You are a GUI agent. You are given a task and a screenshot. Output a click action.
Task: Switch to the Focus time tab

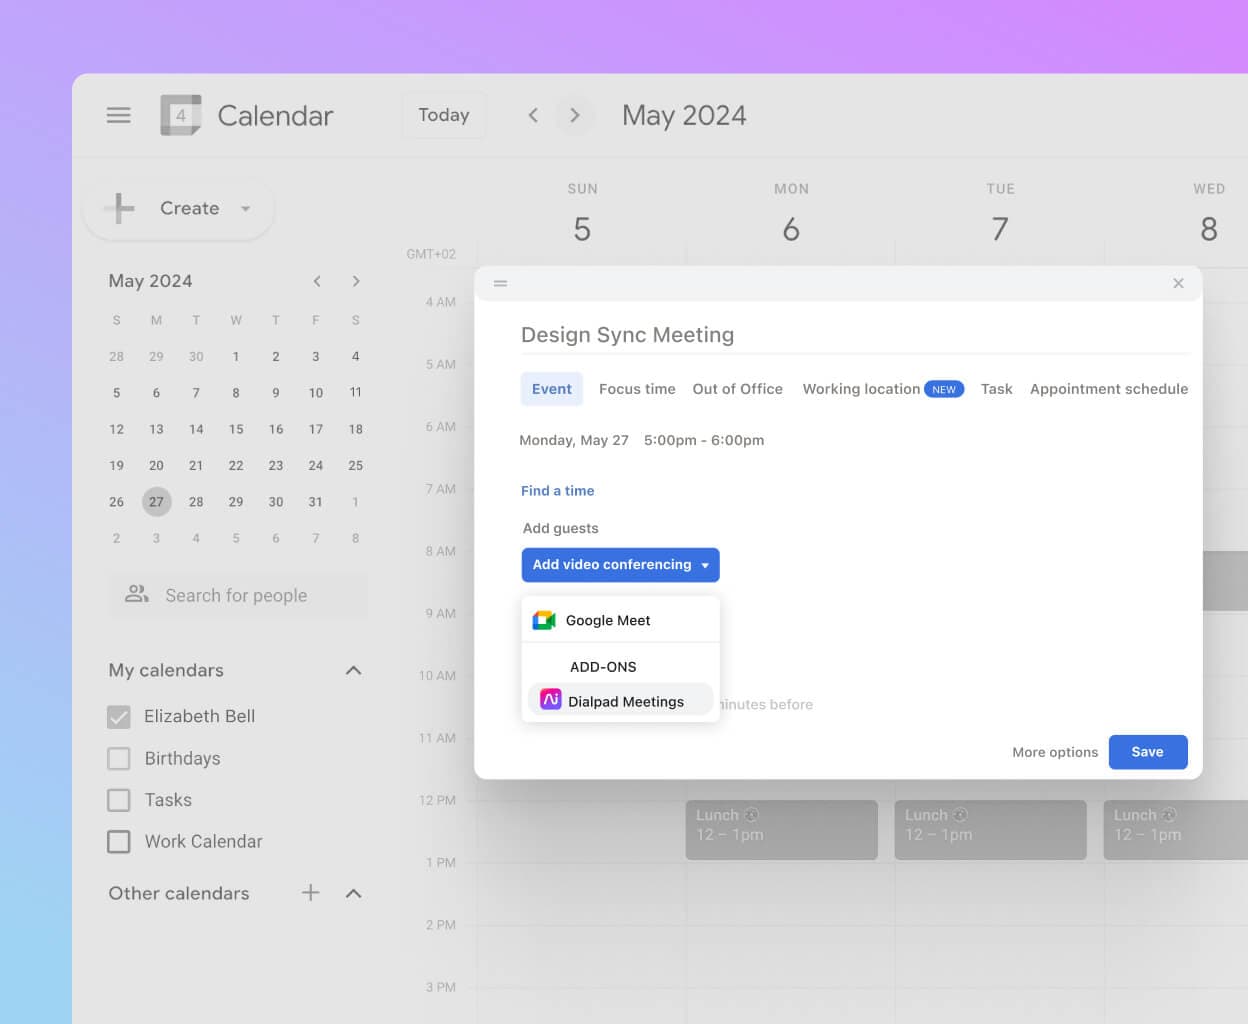tap(637, 389)
